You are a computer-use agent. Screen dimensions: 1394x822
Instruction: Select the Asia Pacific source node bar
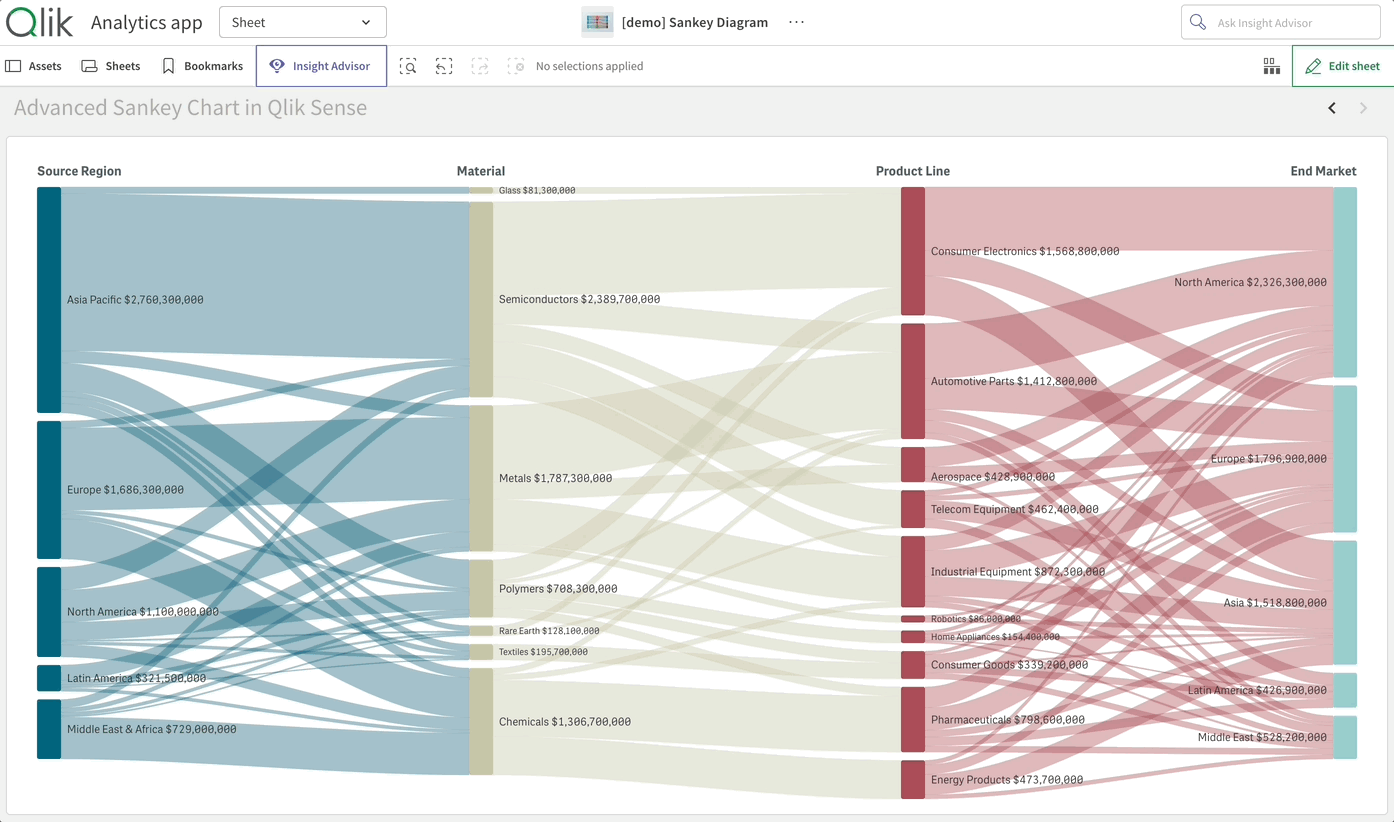click(x=49, y=299)
